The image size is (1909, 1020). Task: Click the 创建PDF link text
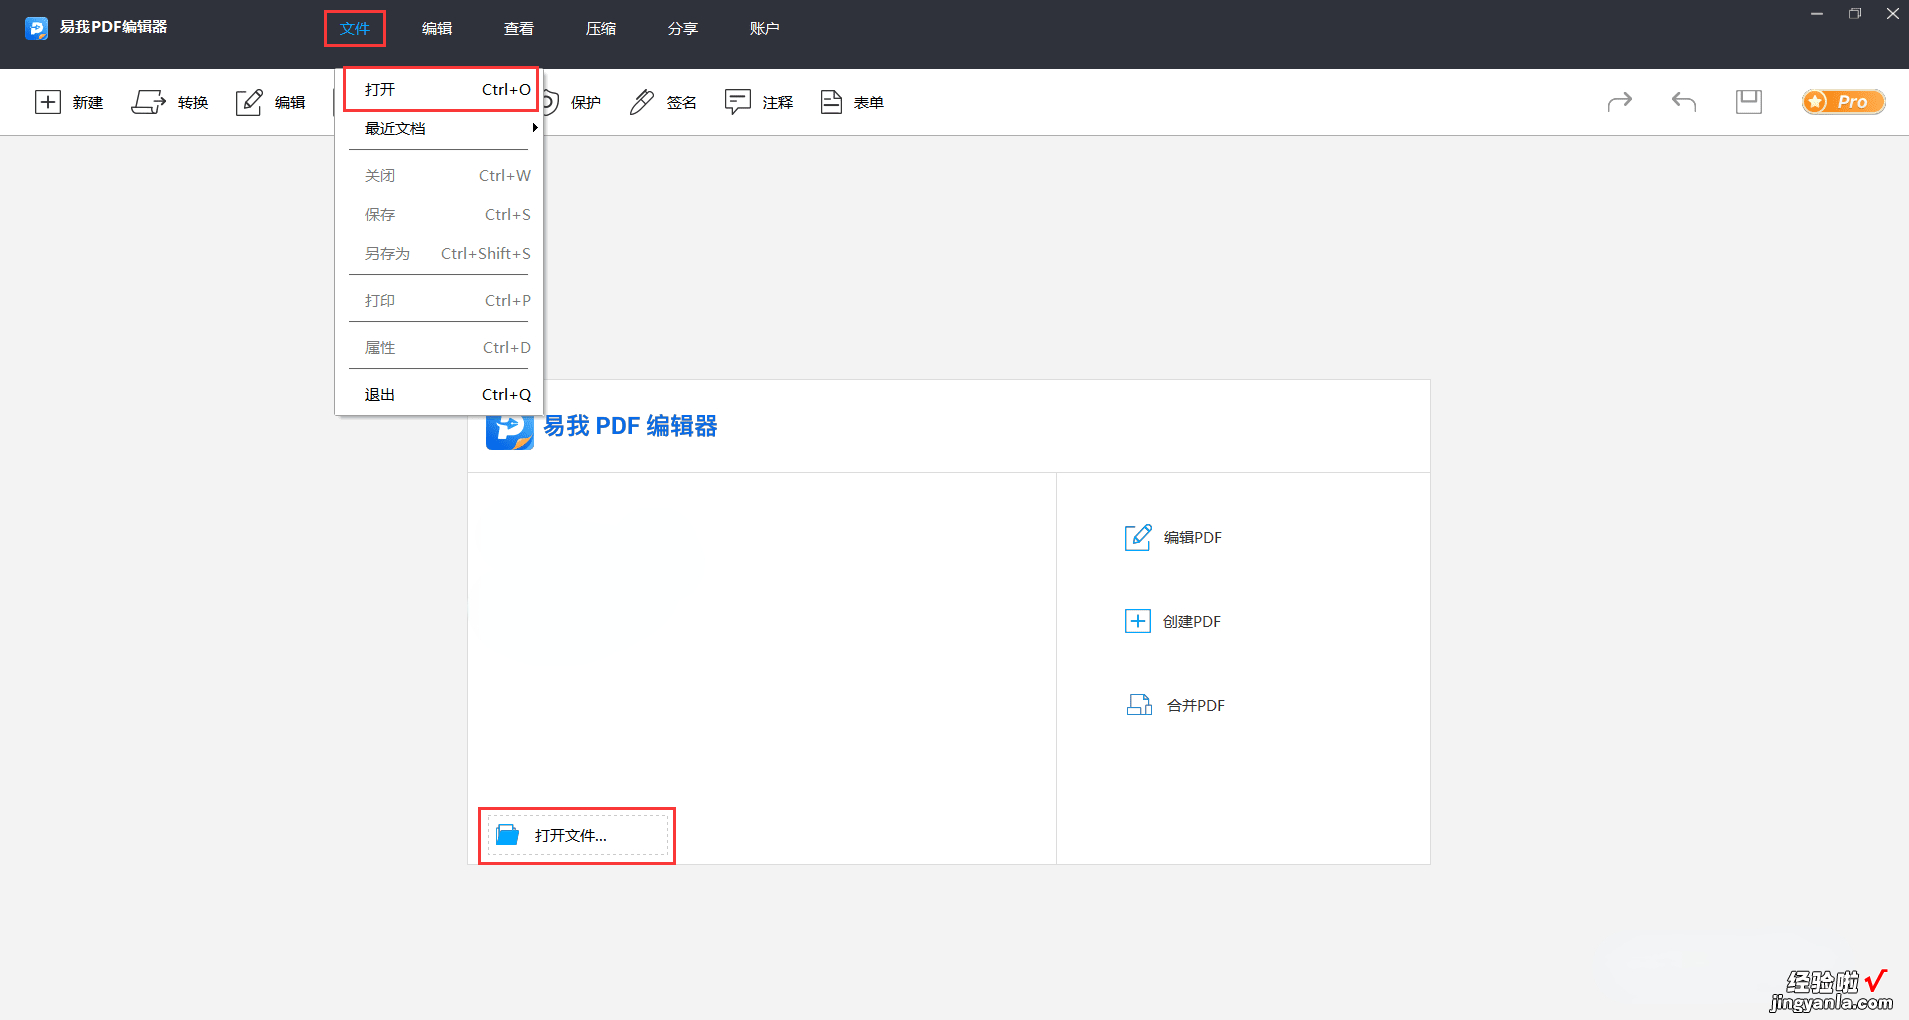[1192, 622]
